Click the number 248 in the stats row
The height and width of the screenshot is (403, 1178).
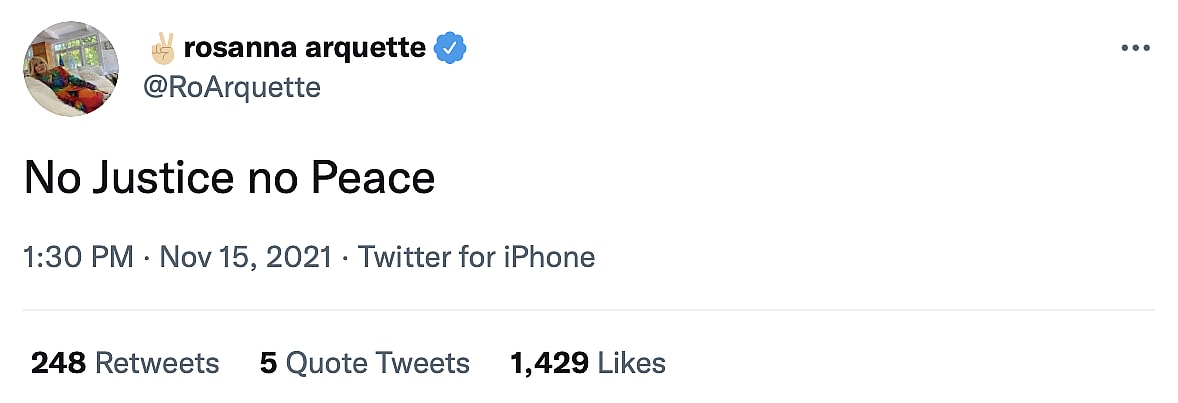point(58,362)
